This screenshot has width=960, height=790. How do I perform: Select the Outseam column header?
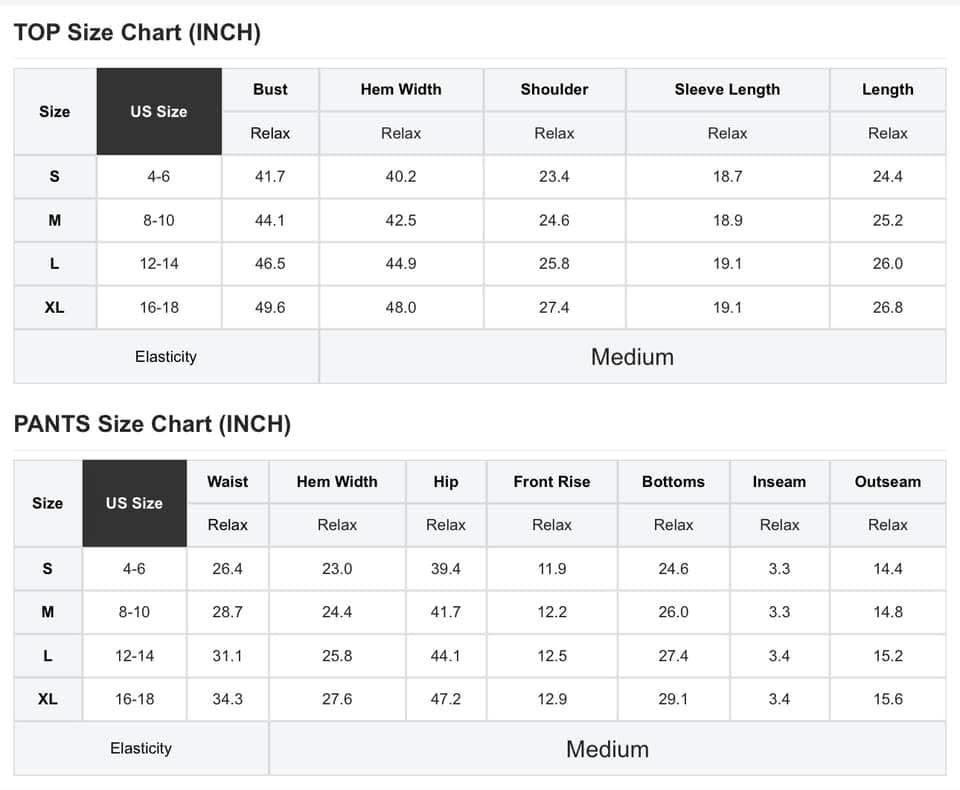[888, 482]
